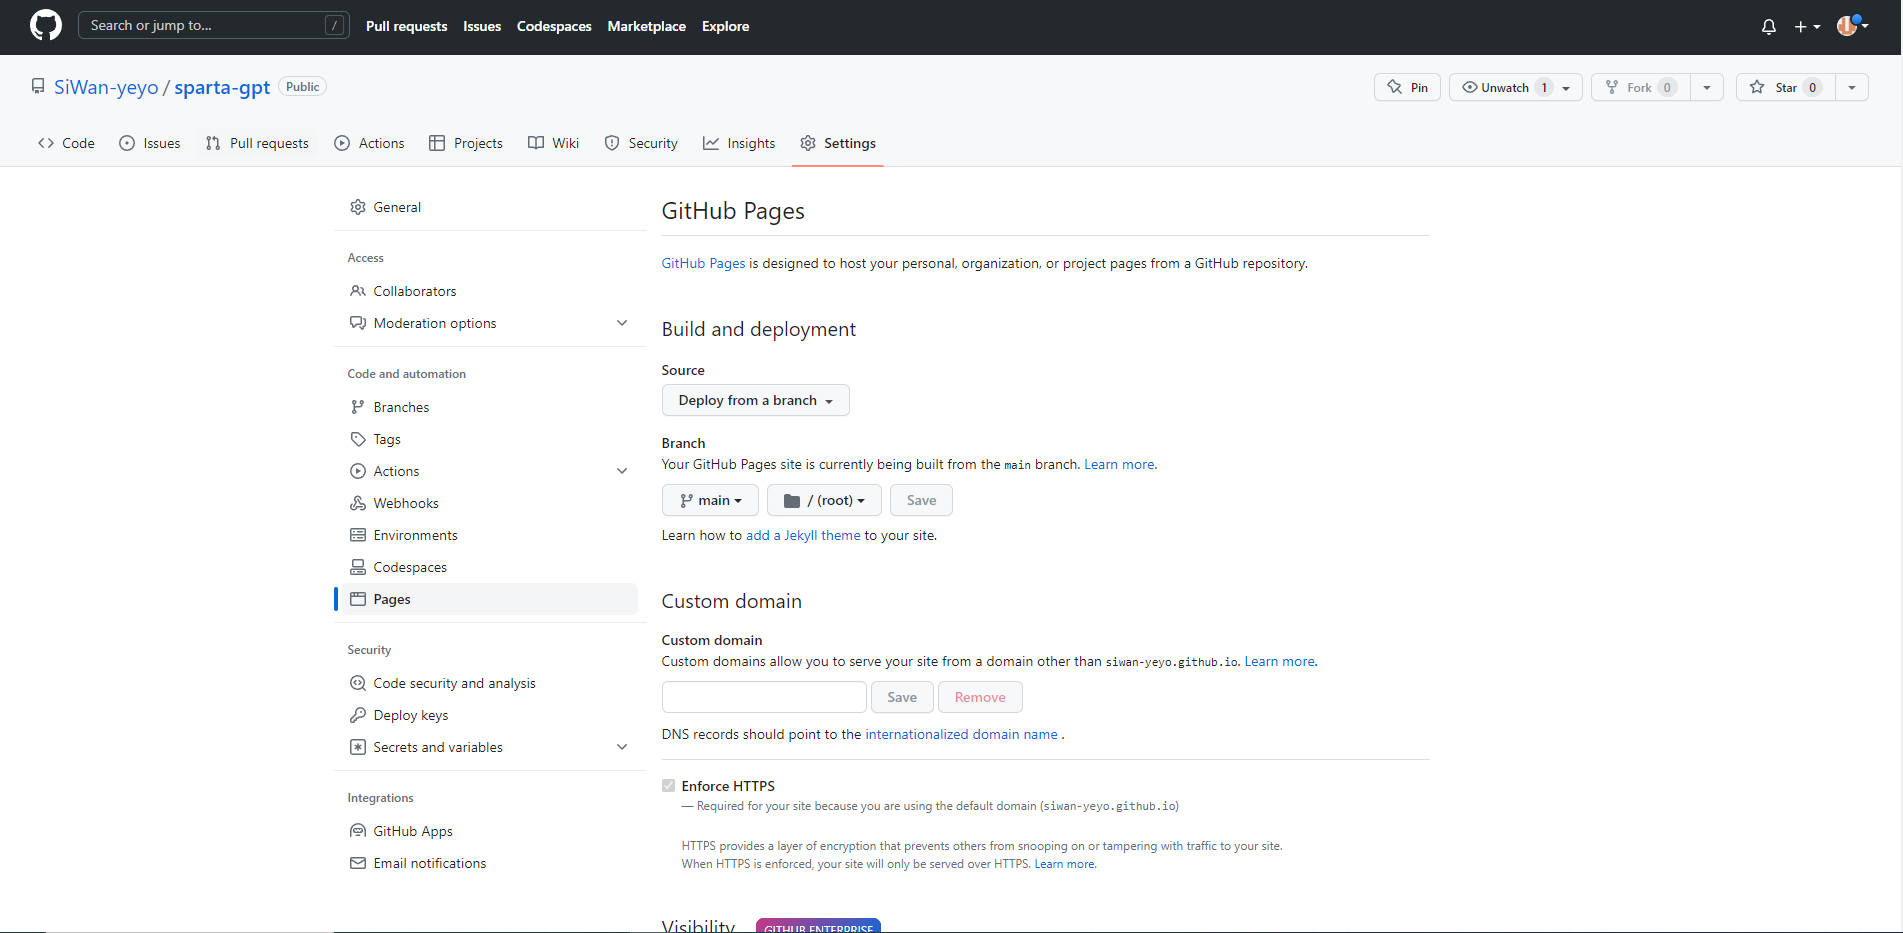Viewport: 1903px width, 933px height.
Task: Click the Remove custom domain button
Action: (980, 697)
